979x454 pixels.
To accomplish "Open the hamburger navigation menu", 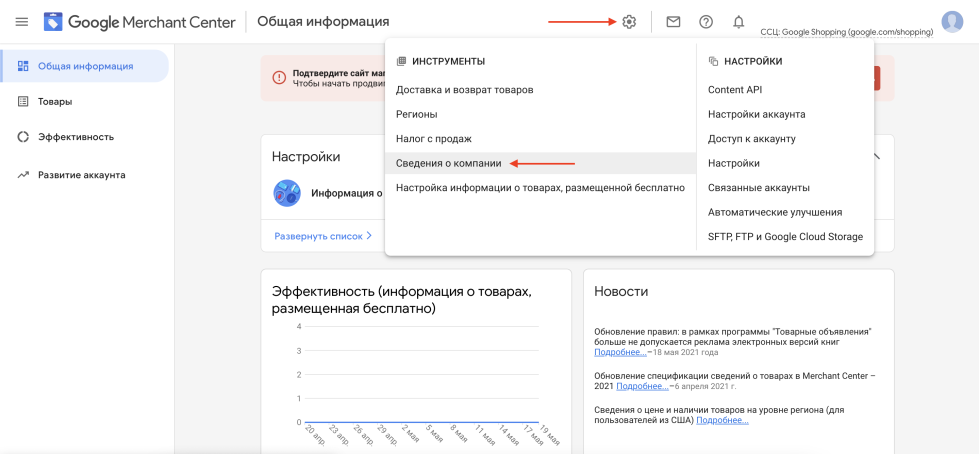I will click(x=22, y=22).
